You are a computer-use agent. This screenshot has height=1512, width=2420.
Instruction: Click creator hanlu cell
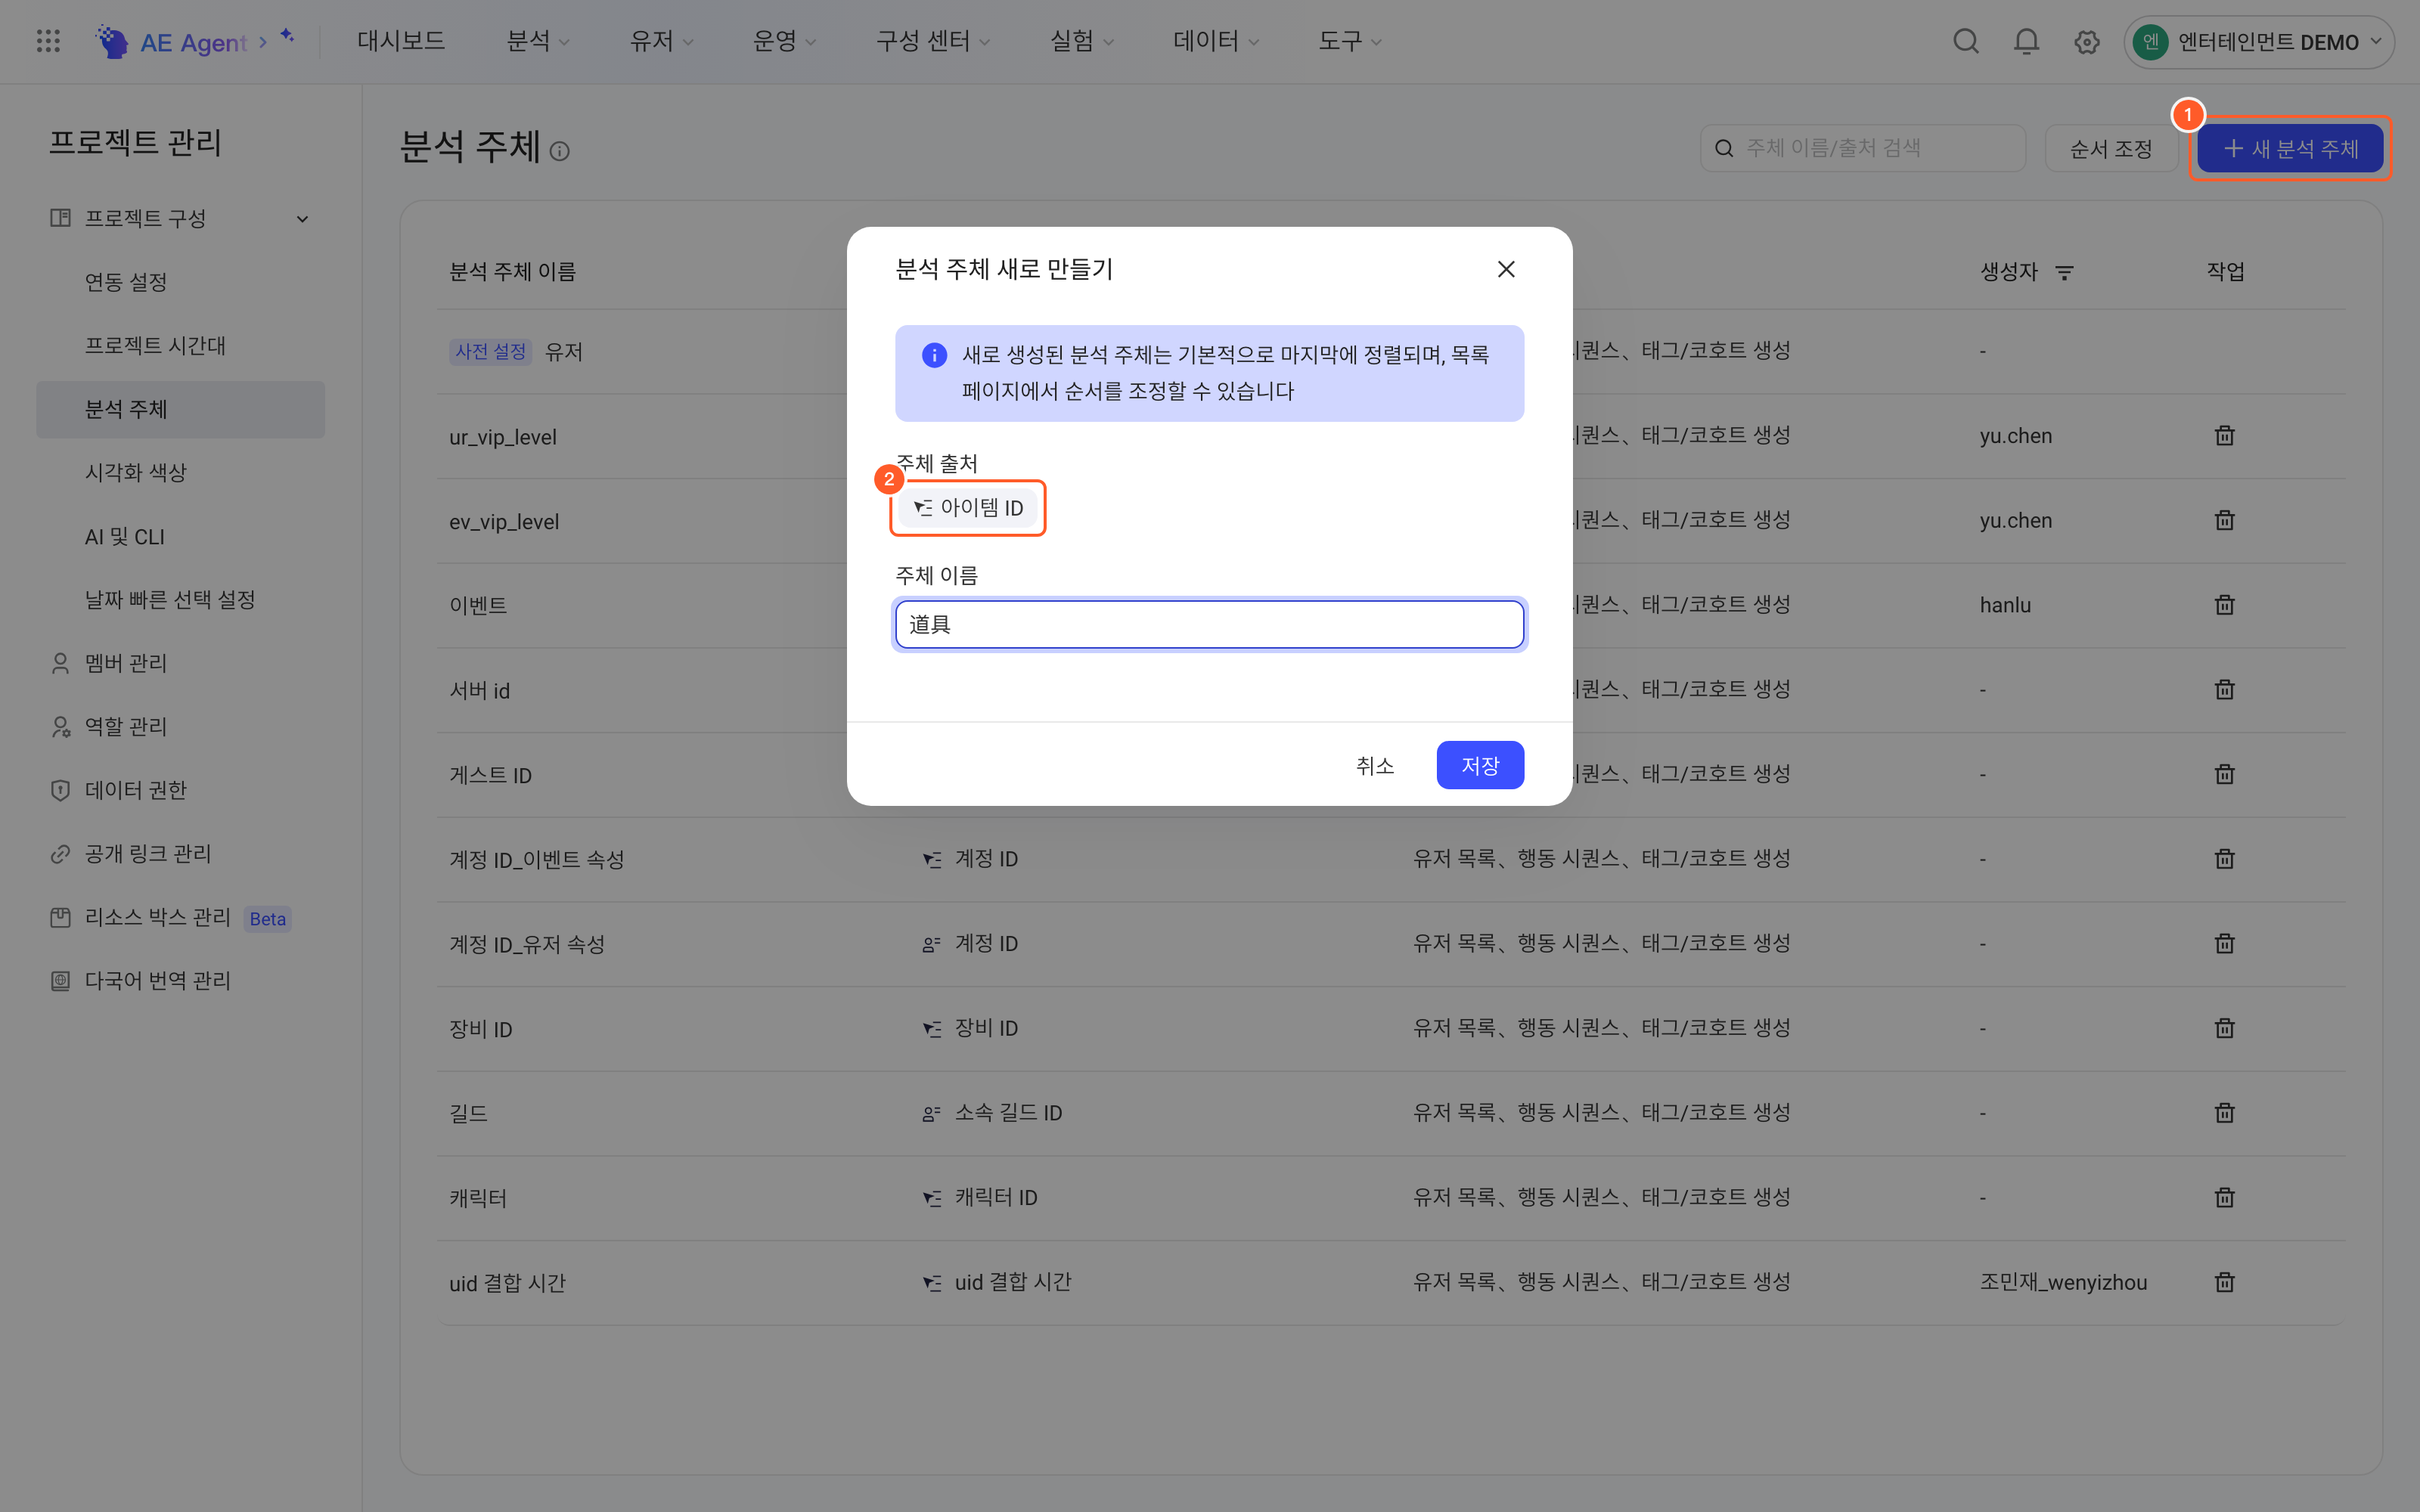(2005, 605)
